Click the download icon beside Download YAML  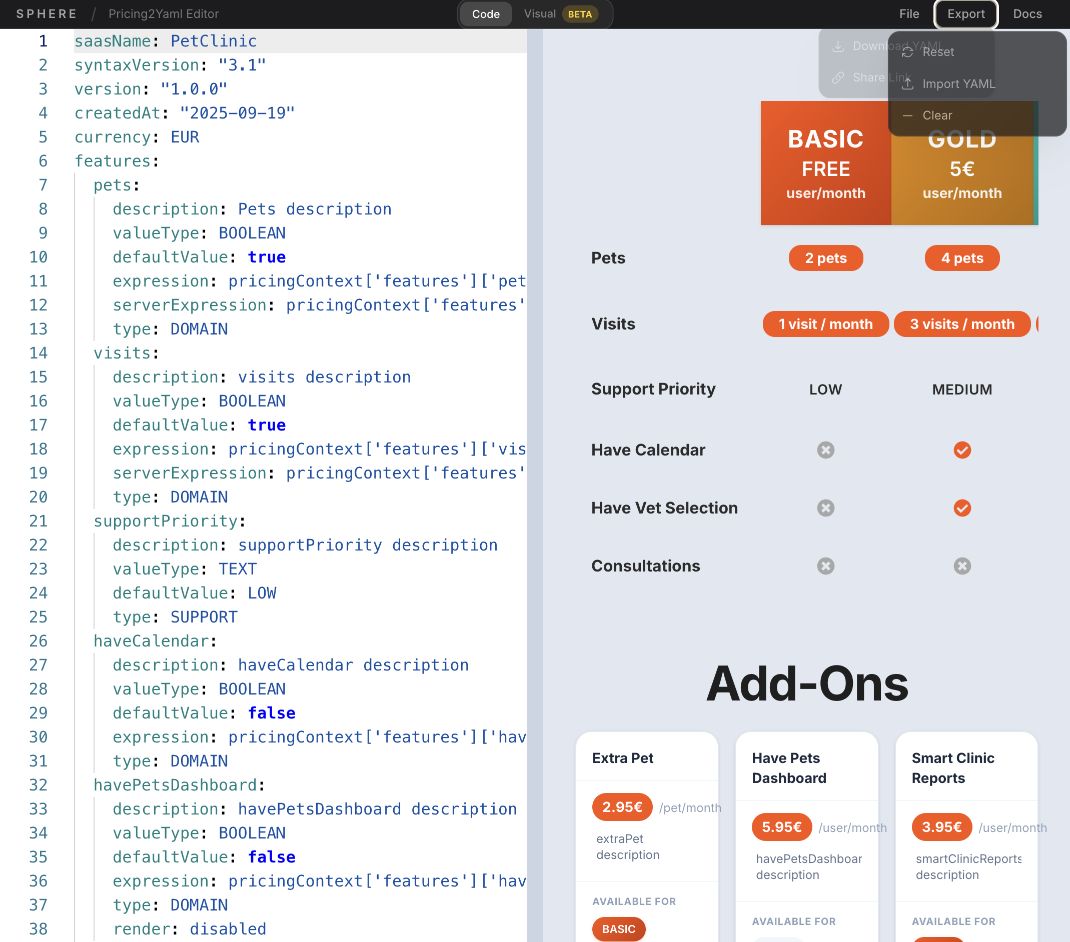pyautogui.click(x=838, y=46)
